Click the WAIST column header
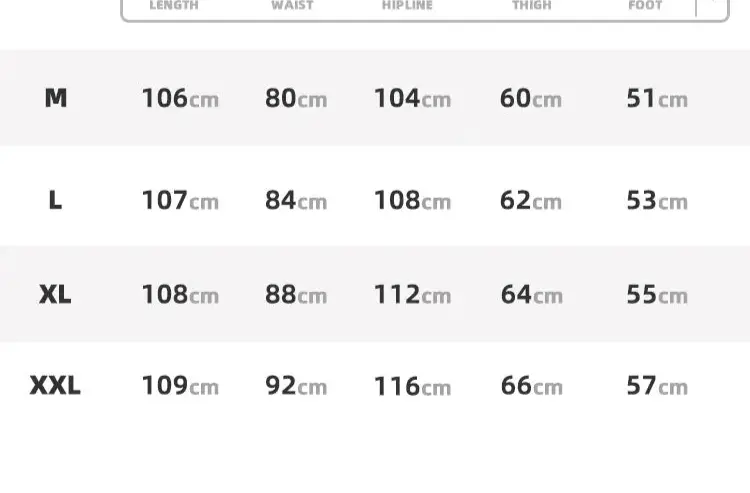Image resolution: width=750 pixels, height=493 pixels. click(x=292, y=6)
